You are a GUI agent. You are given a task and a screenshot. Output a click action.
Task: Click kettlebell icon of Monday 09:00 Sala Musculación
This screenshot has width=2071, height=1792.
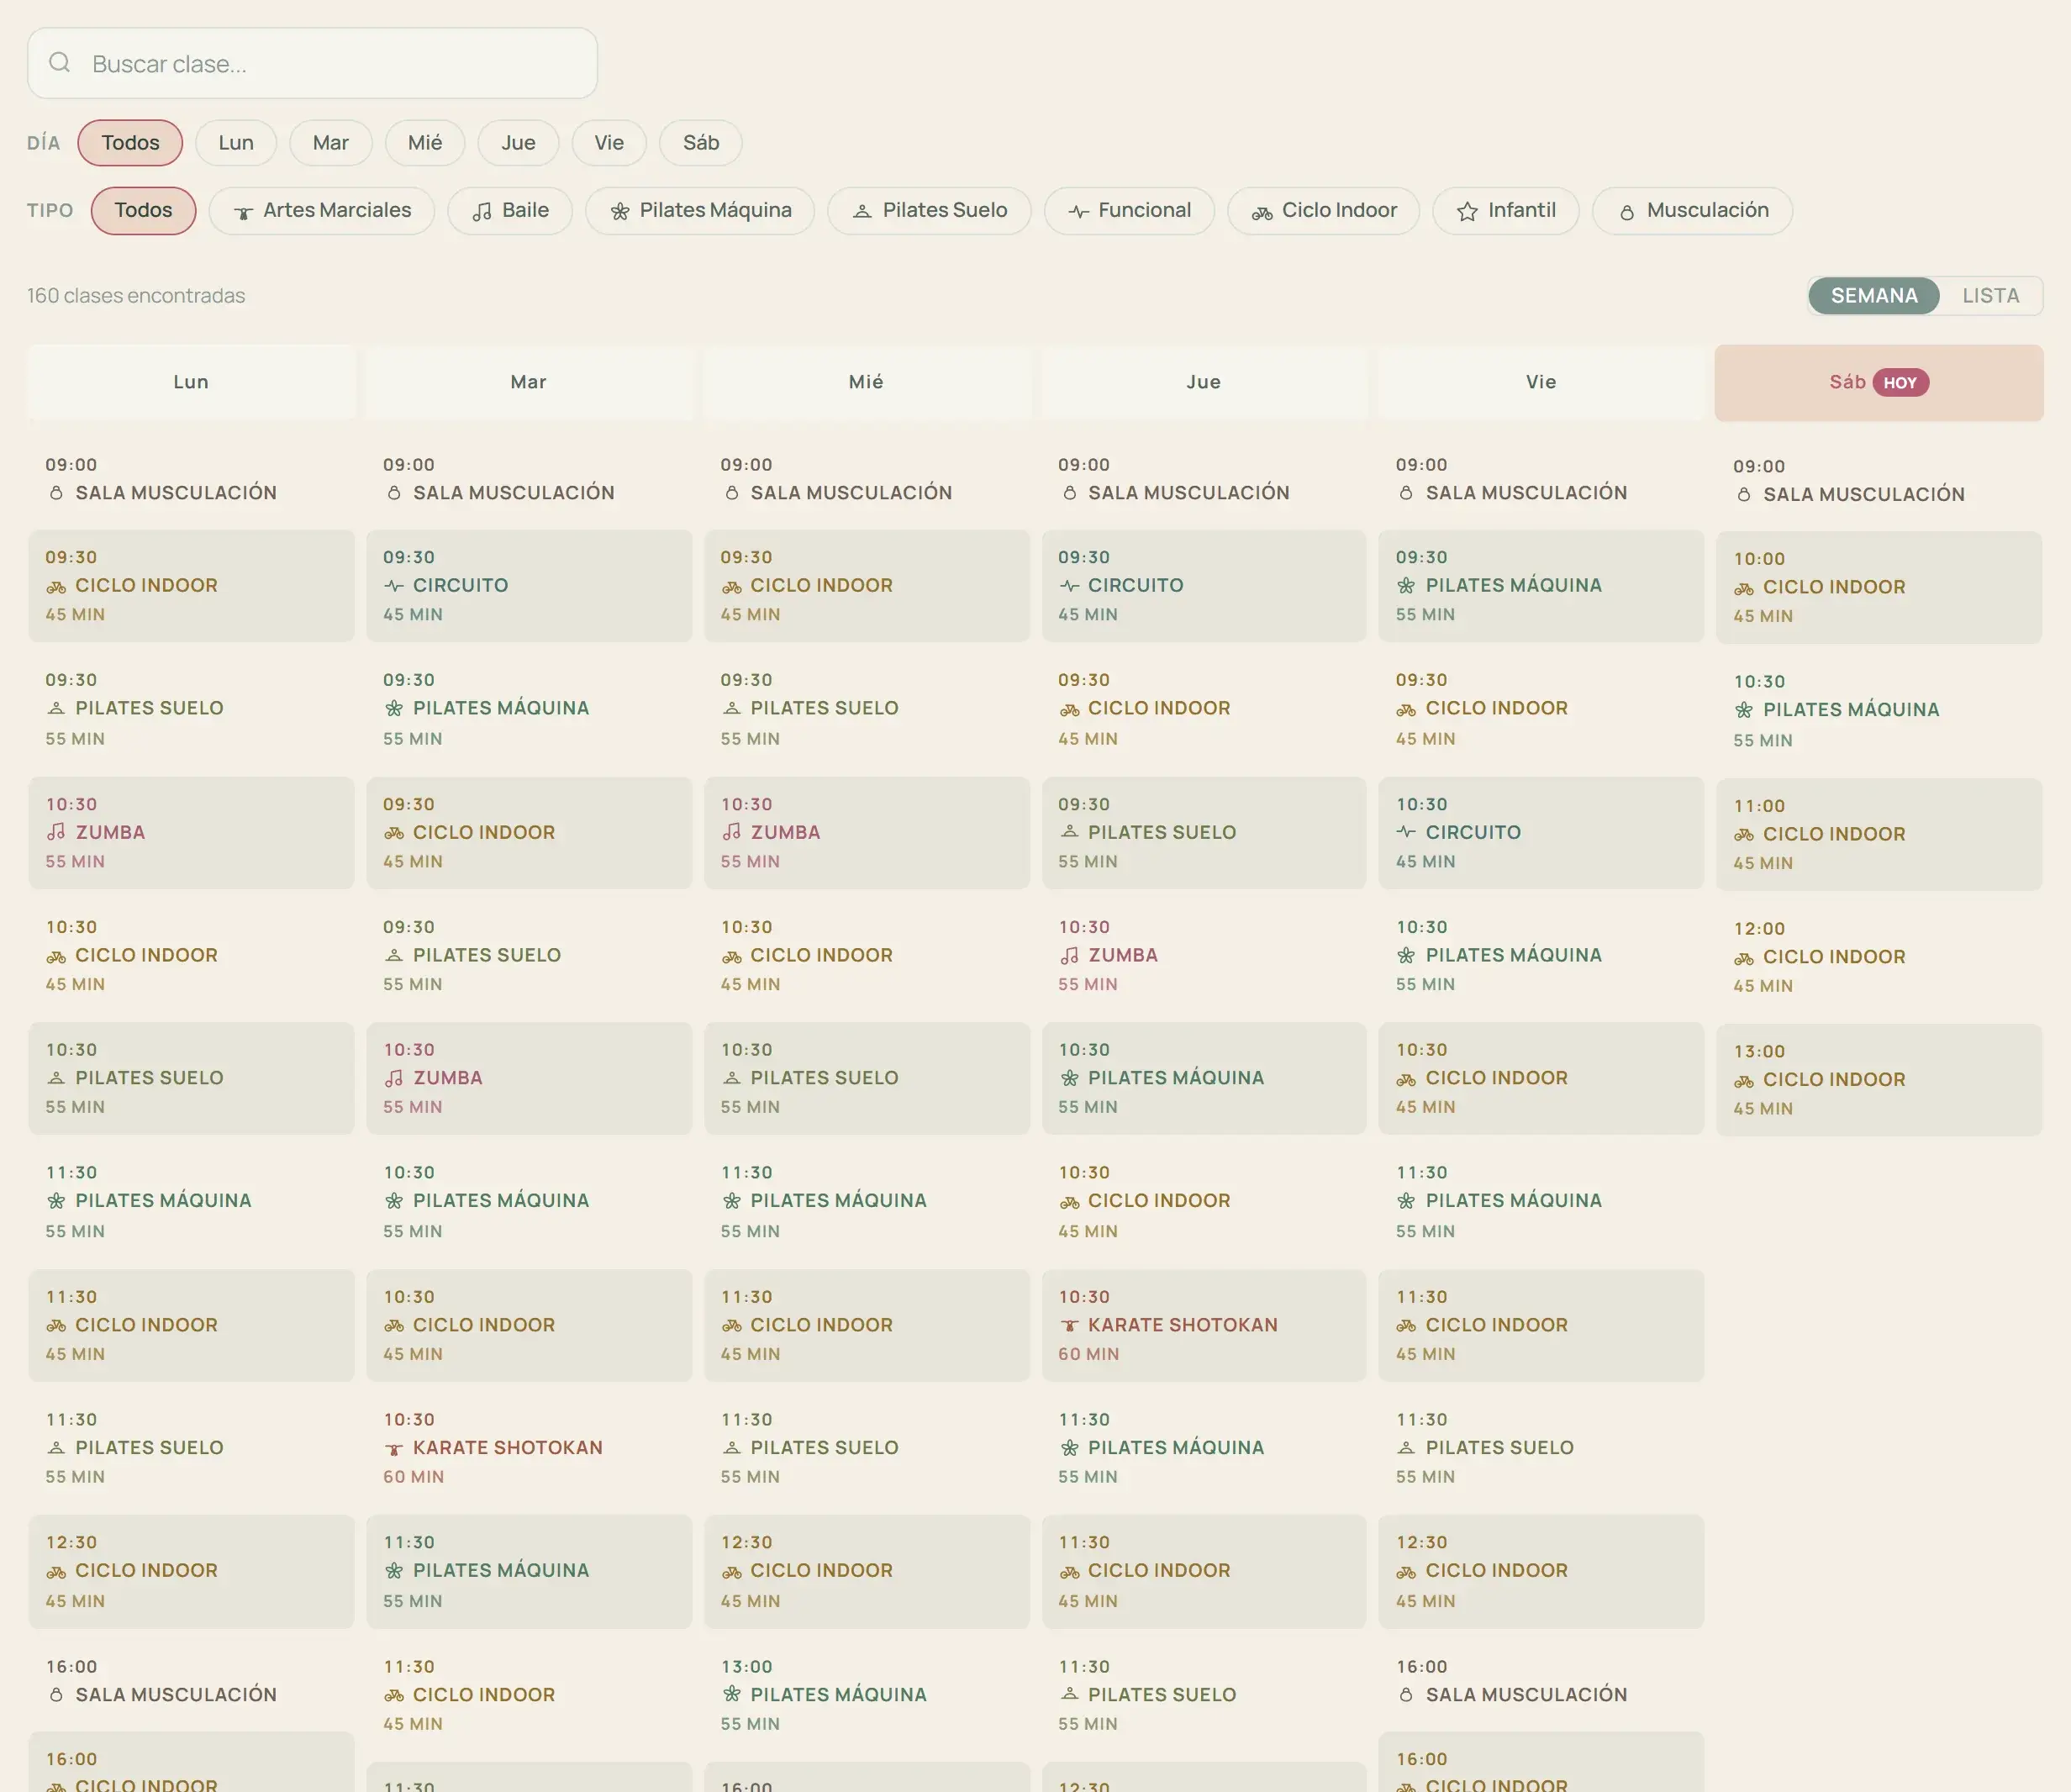click(x=56, y=493)
